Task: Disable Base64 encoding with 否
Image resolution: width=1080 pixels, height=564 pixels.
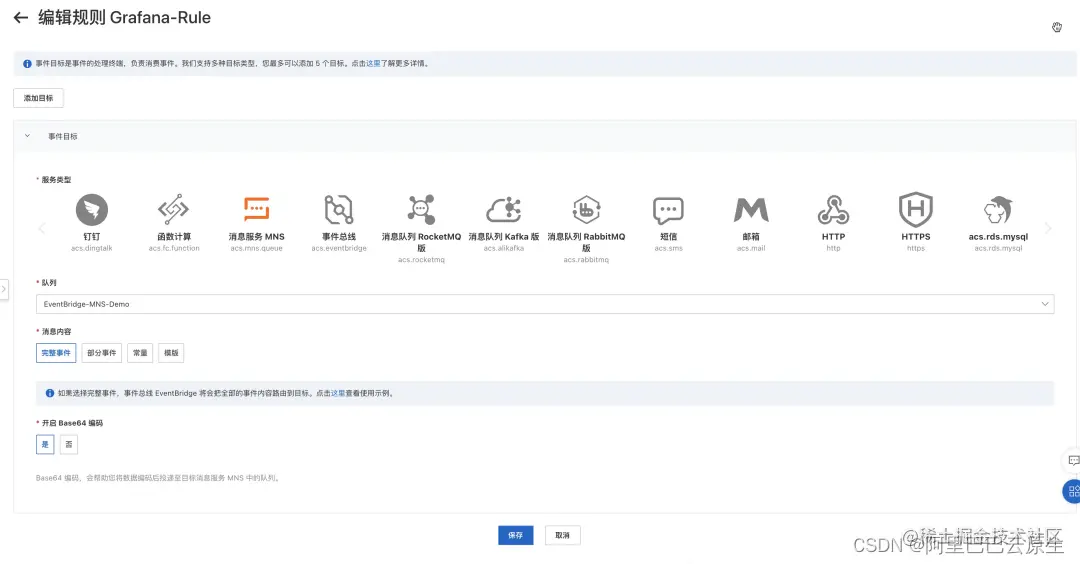Action: click(x=68, y=444)
